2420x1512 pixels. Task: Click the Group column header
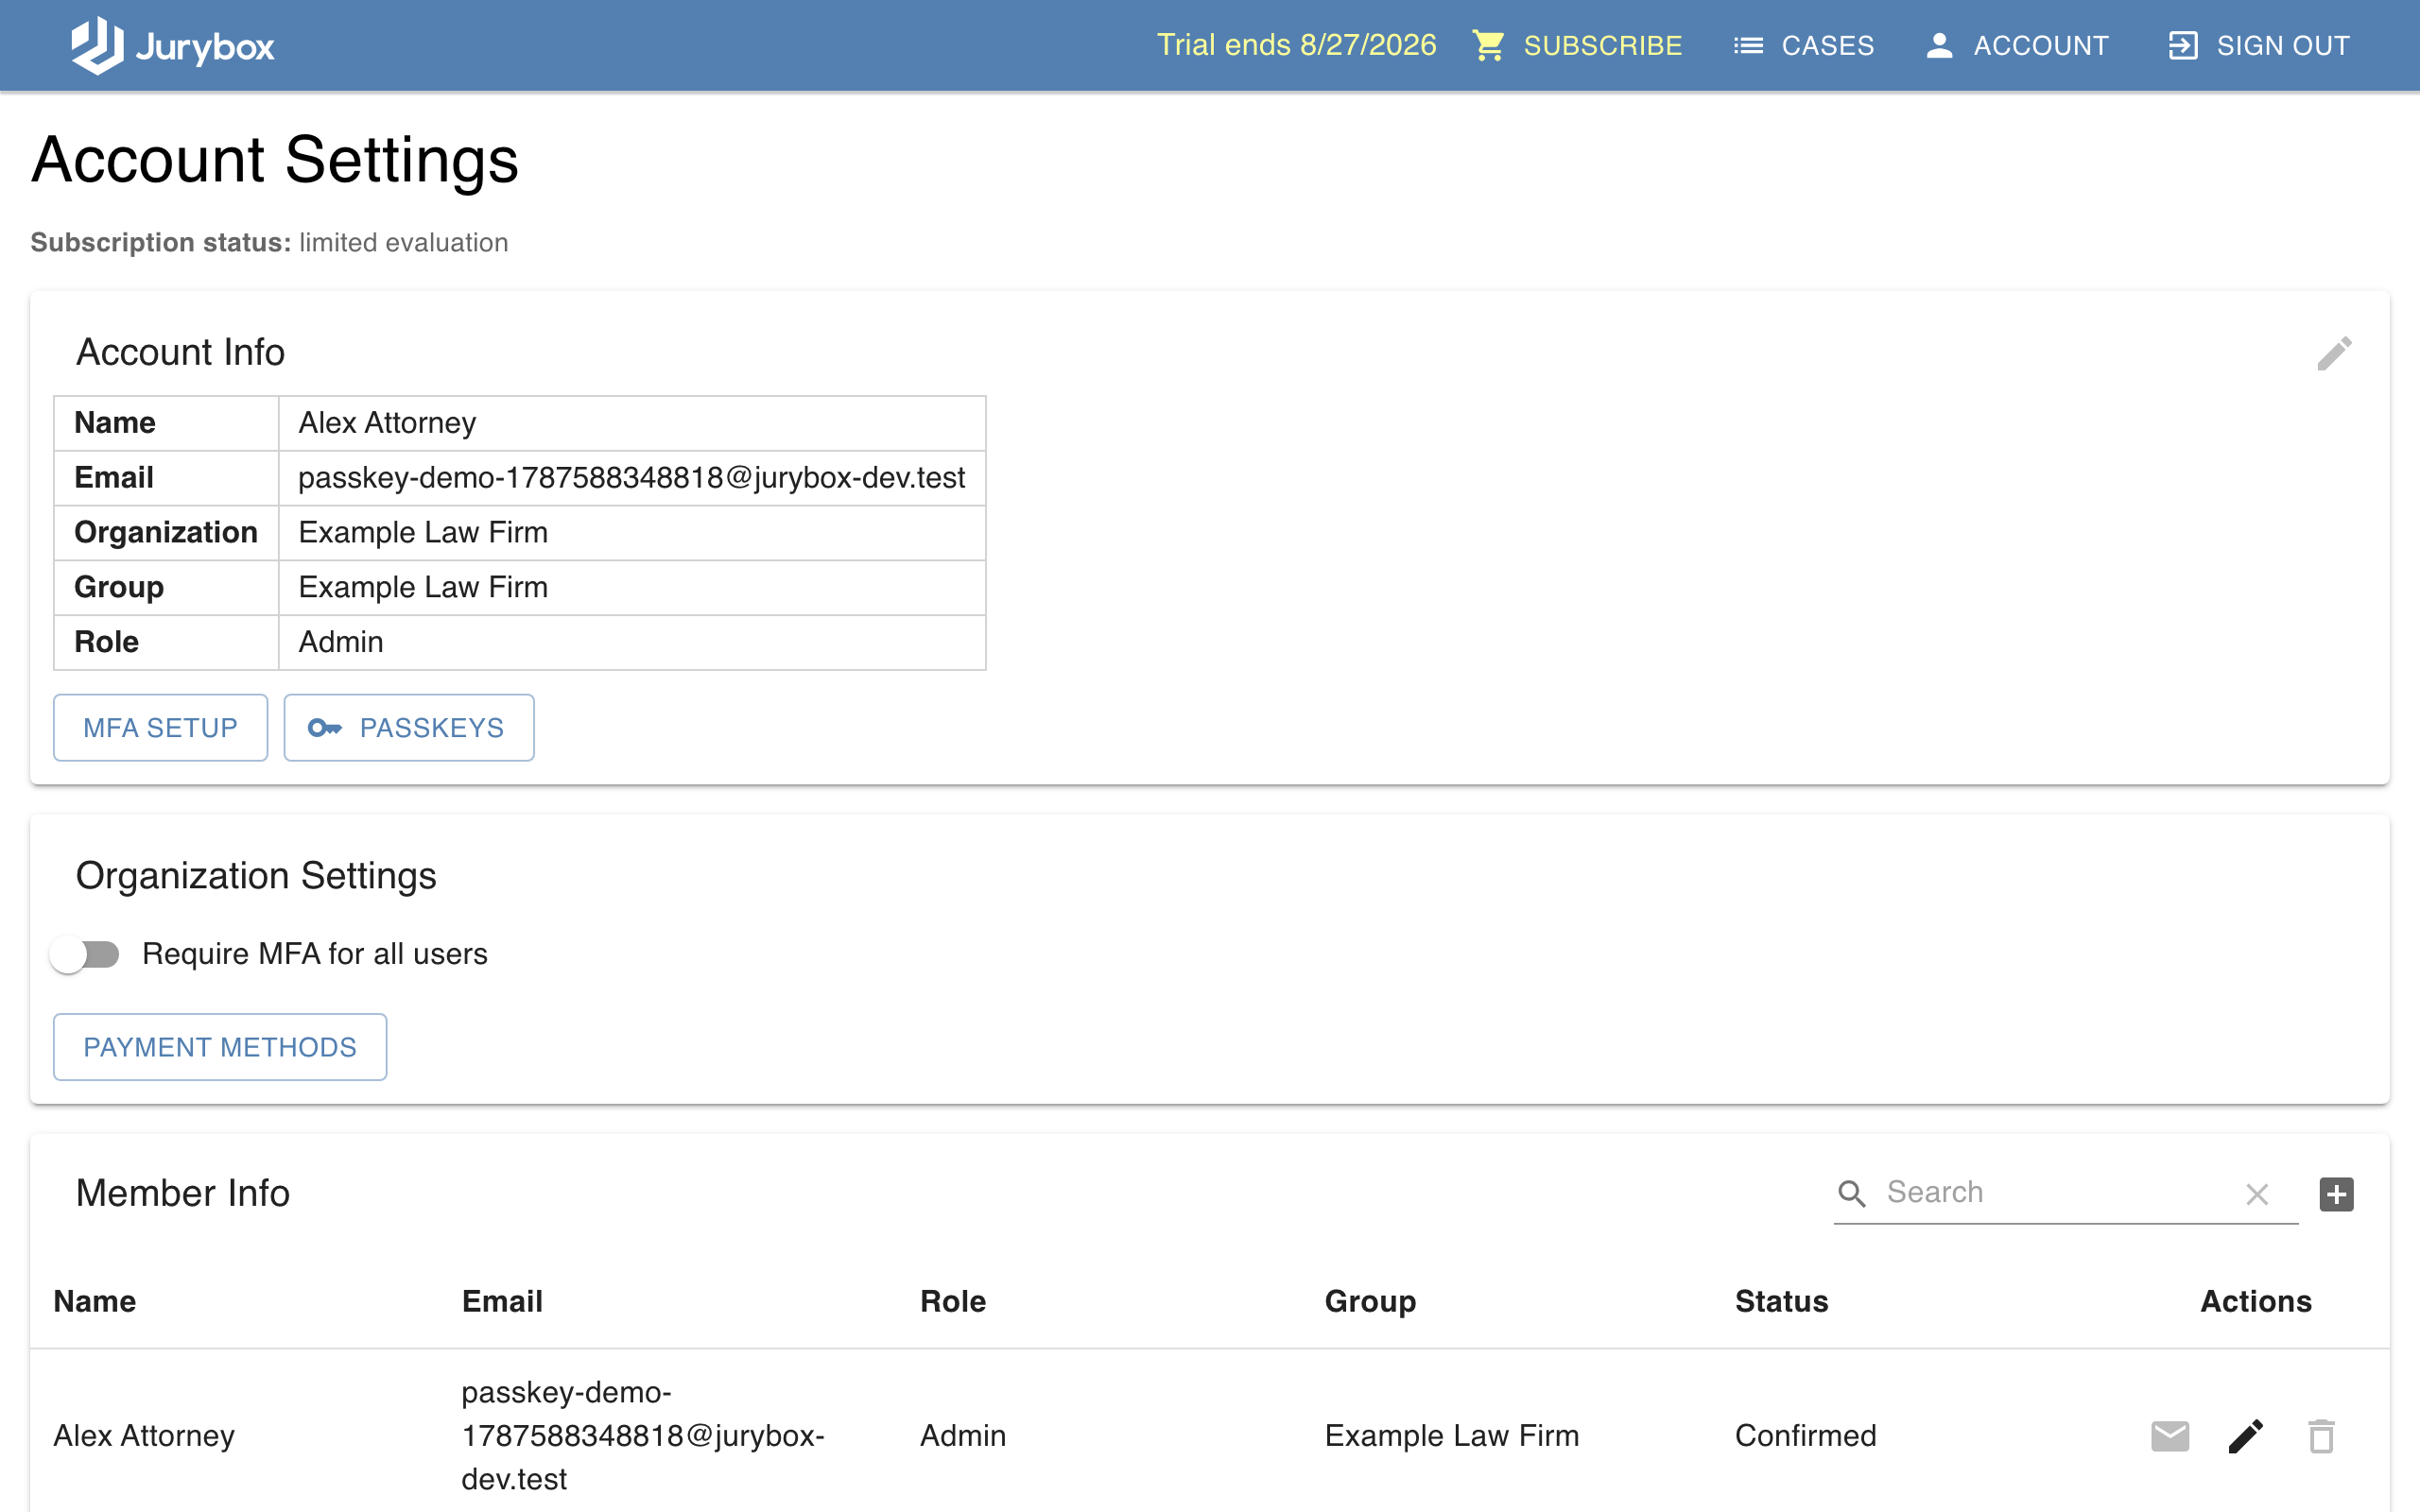pyautogui.click(x=1370, y=1301)
